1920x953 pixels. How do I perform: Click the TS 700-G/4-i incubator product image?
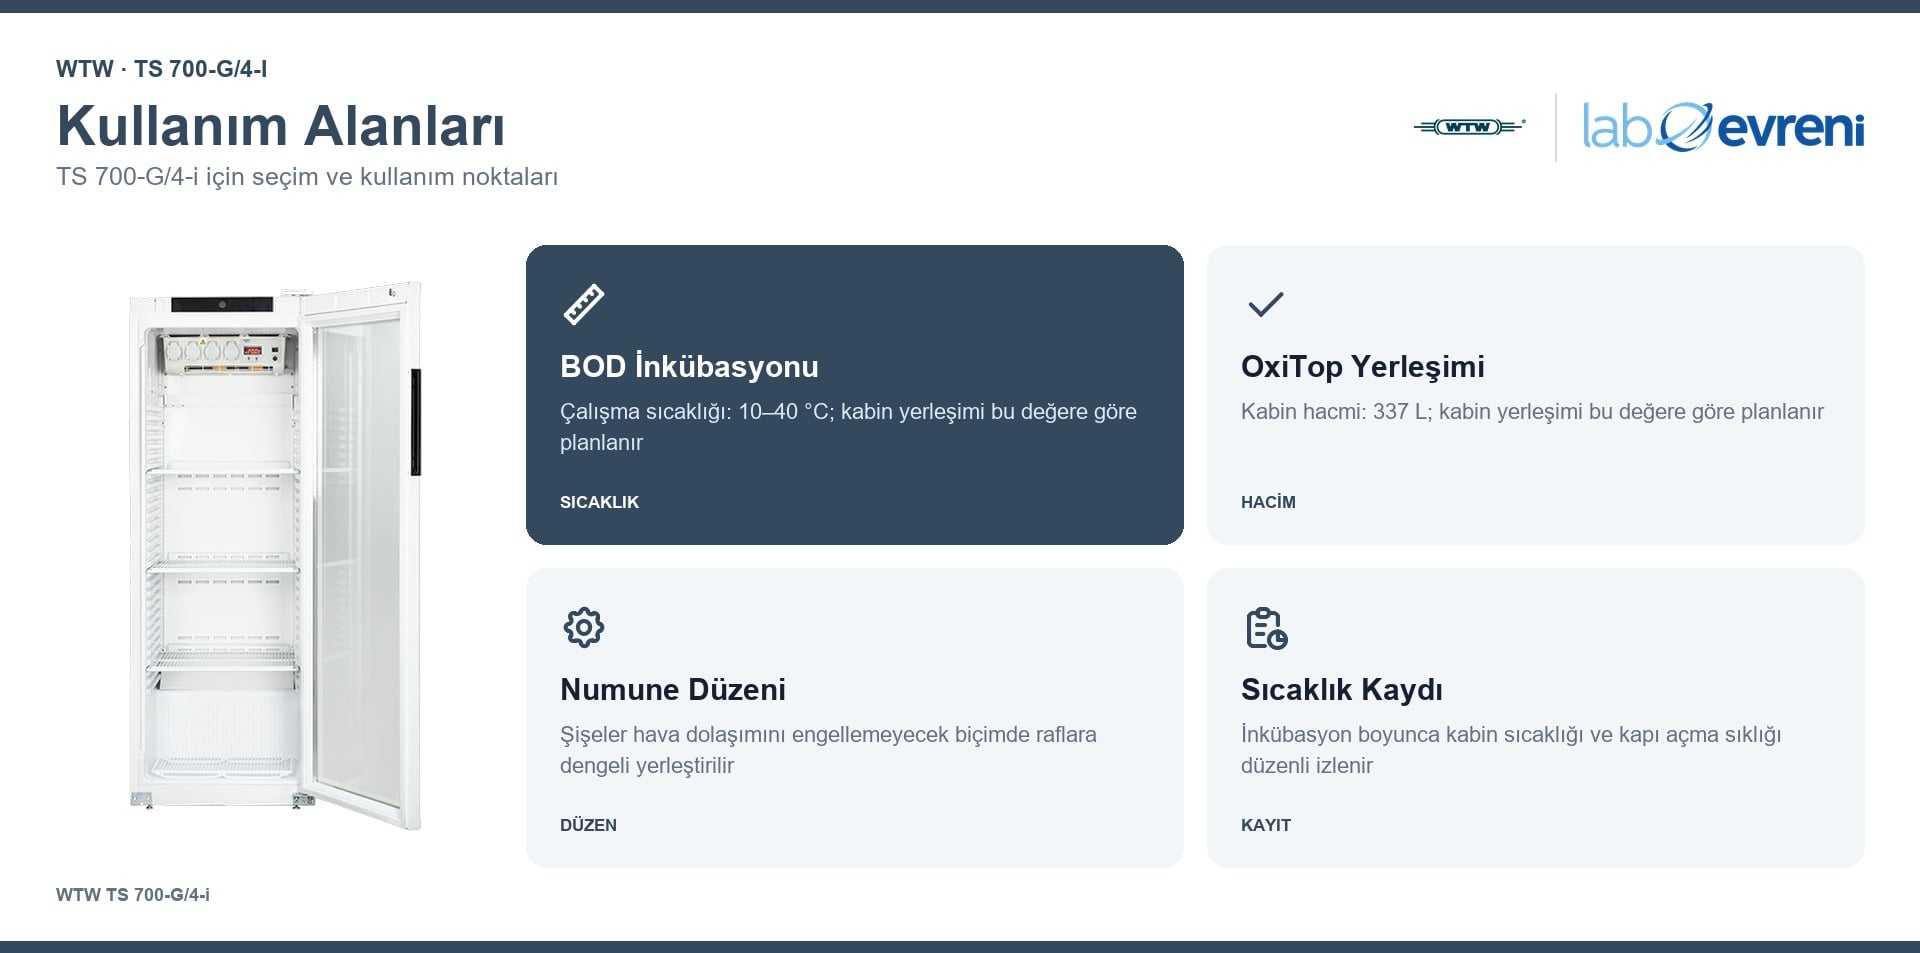[275, 555]
